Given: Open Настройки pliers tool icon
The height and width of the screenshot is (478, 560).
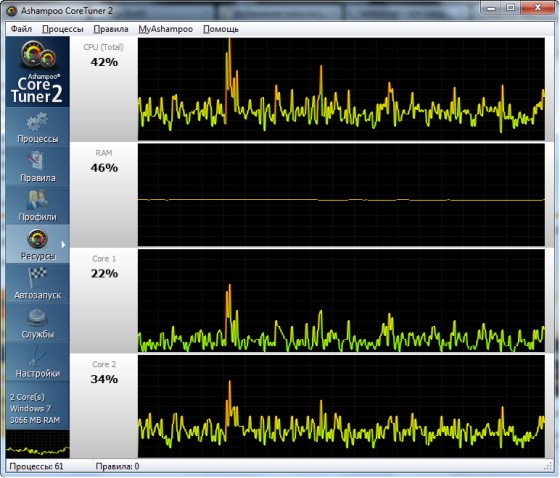Looking at the screenshot, I should (37, 357).
